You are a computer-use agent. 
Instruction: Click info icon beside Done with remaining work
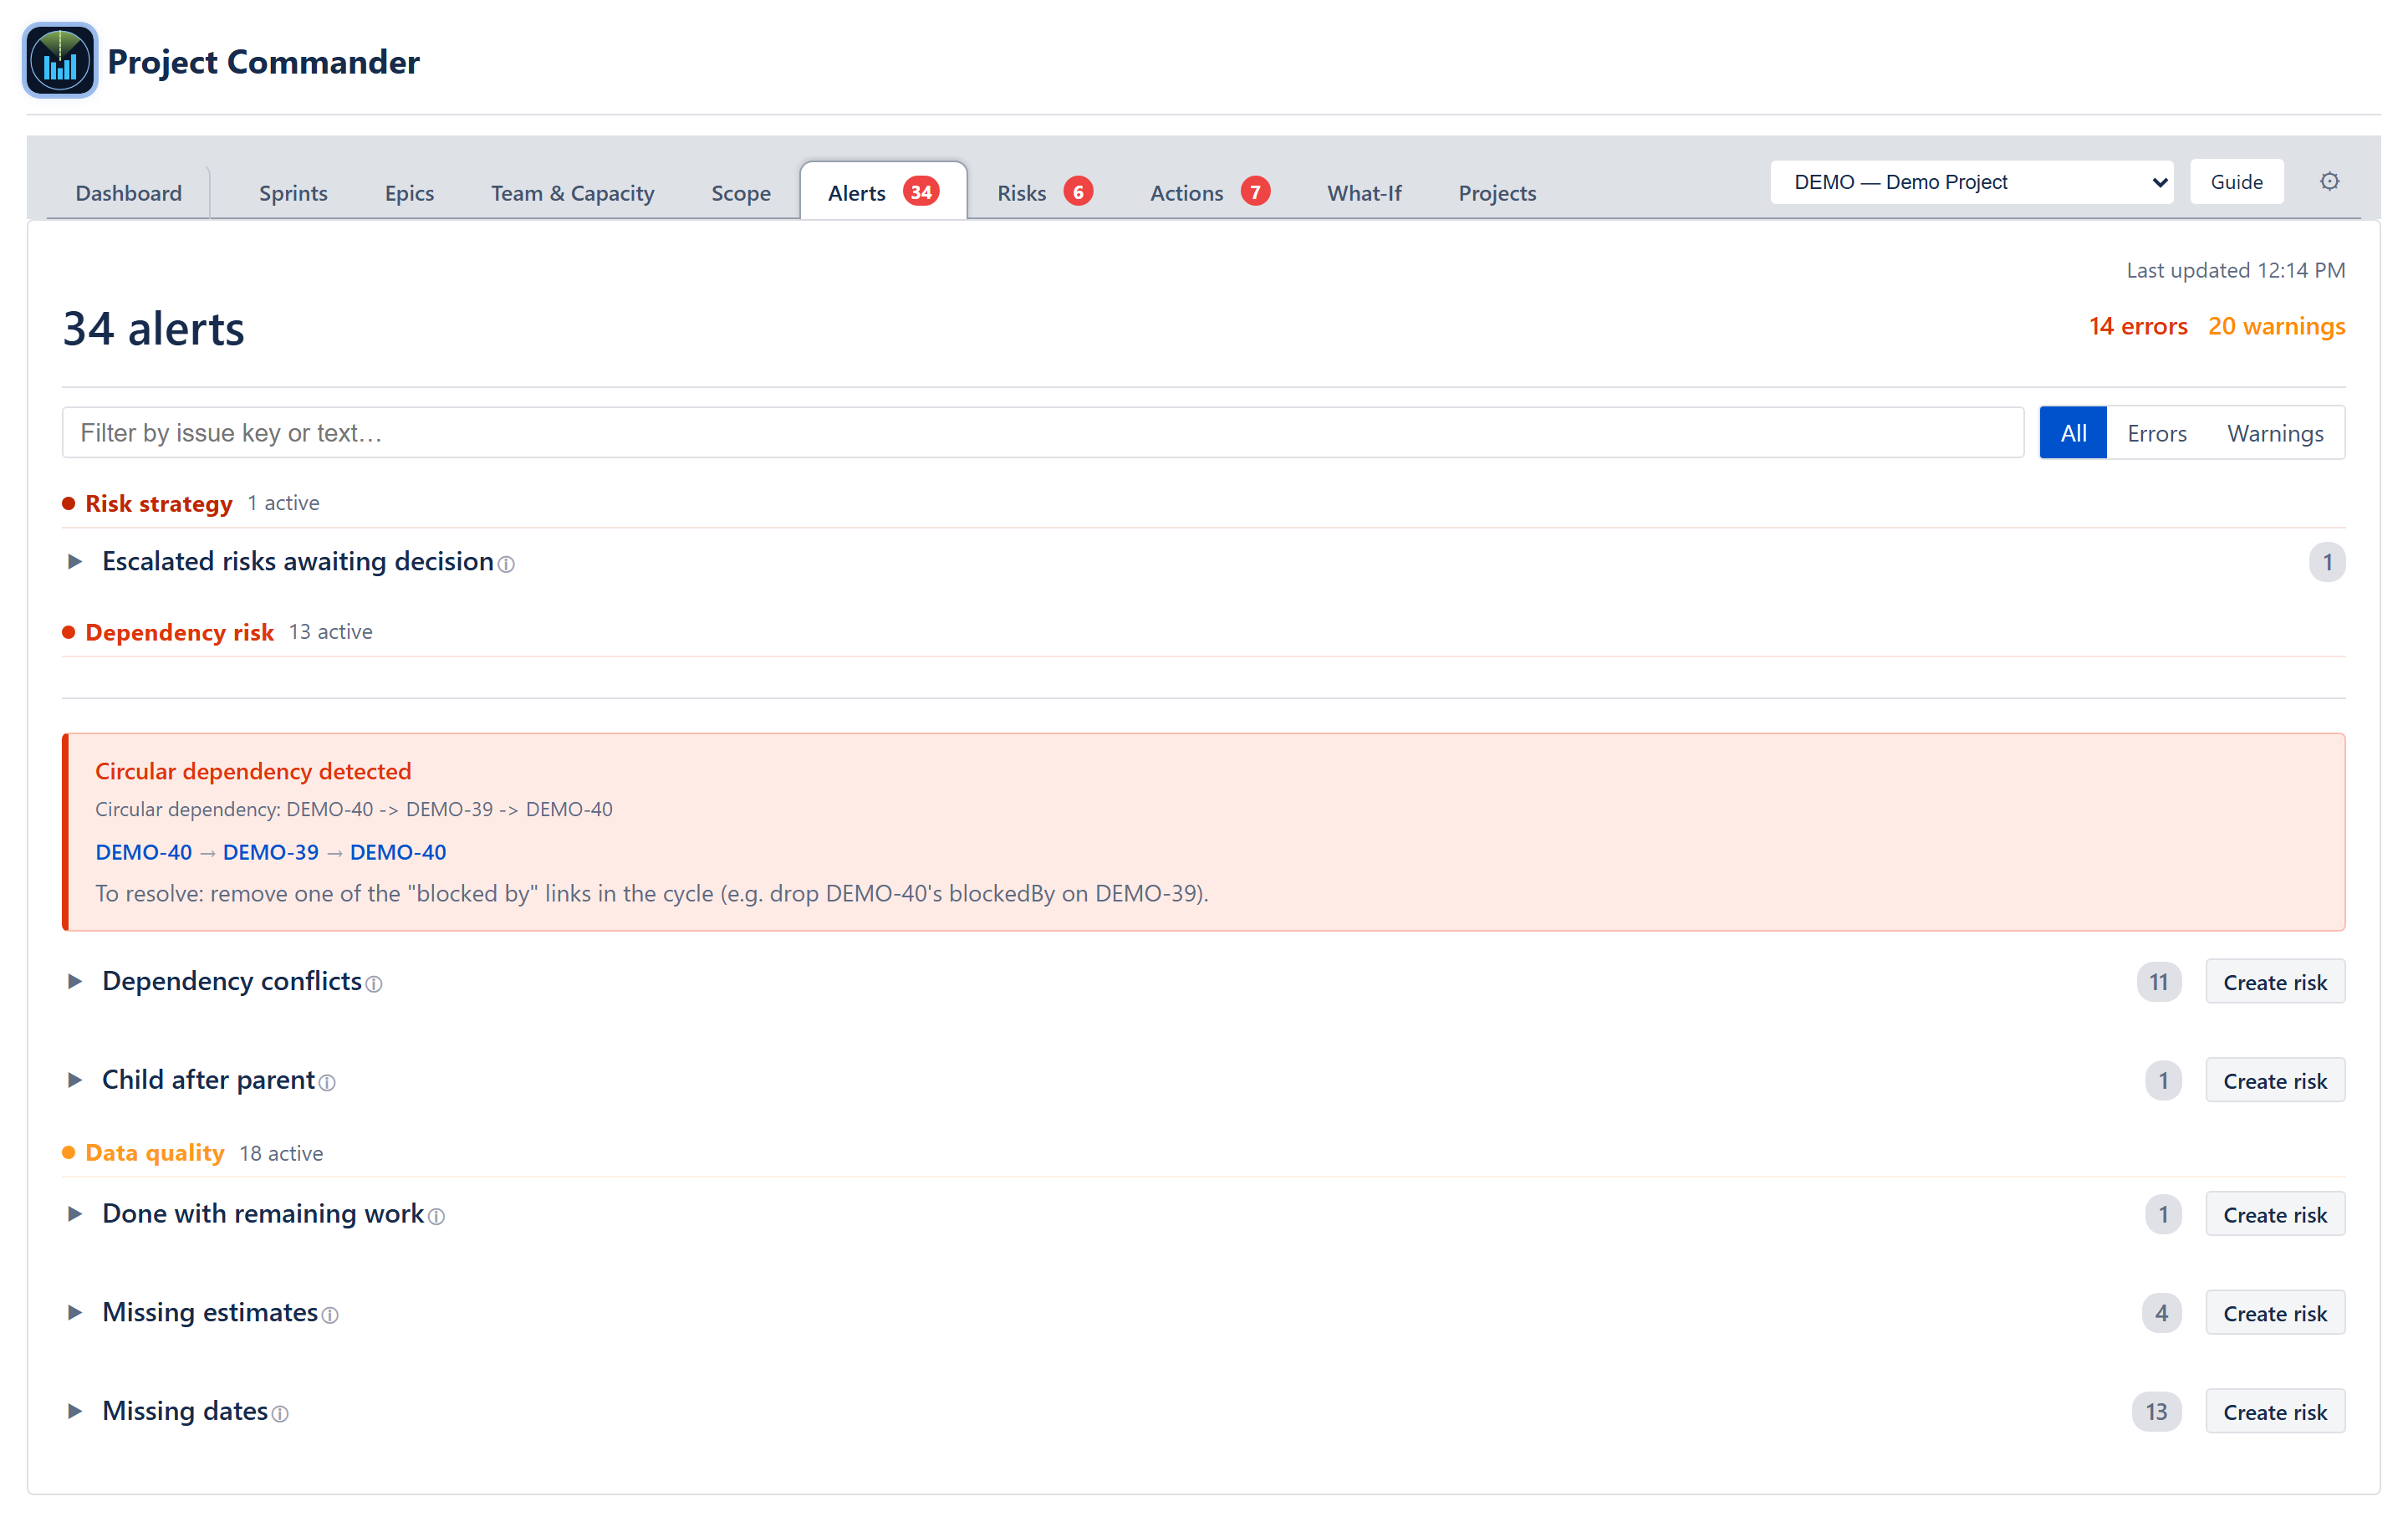(436, 1217)
